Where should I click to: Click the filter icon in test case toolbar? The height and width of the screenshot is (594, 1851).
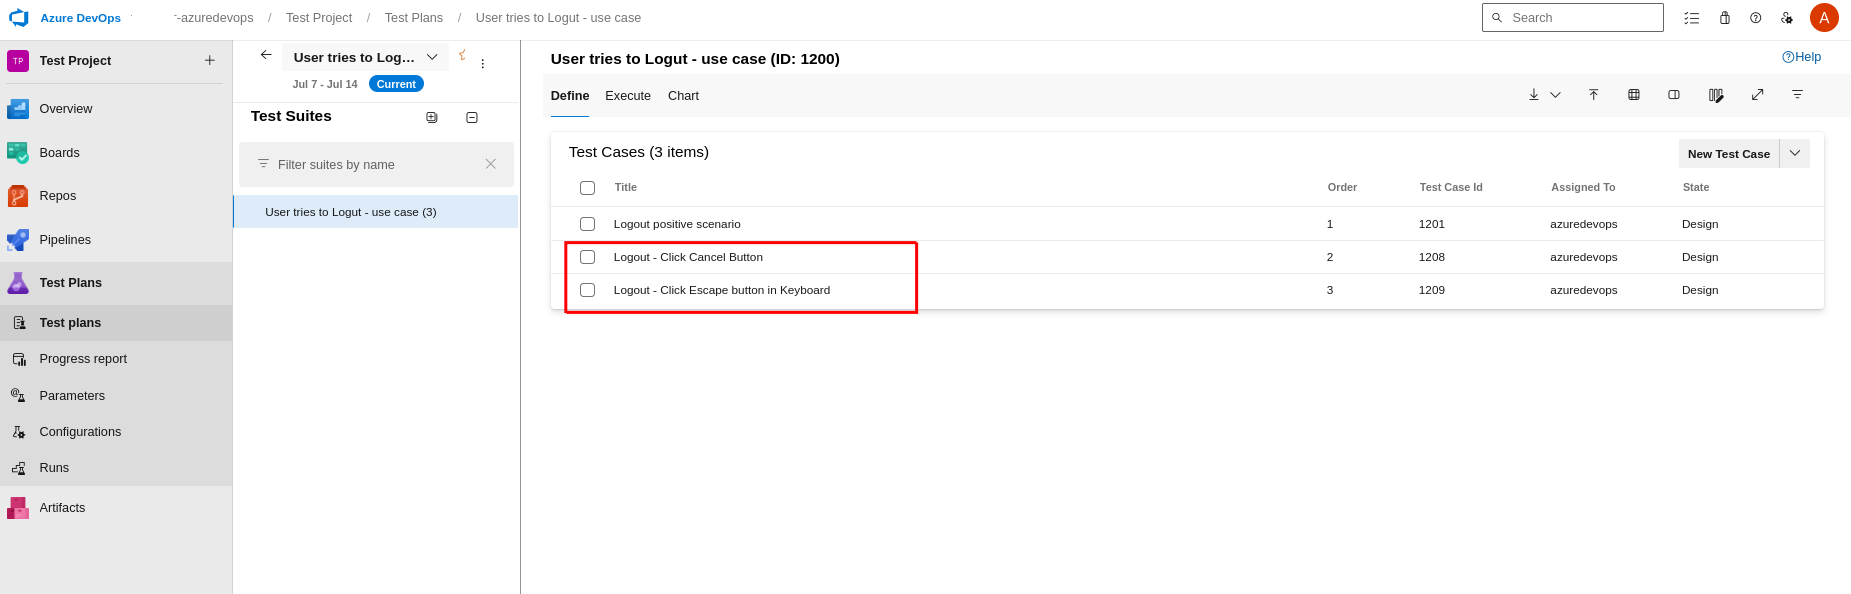coord(1797,95)
